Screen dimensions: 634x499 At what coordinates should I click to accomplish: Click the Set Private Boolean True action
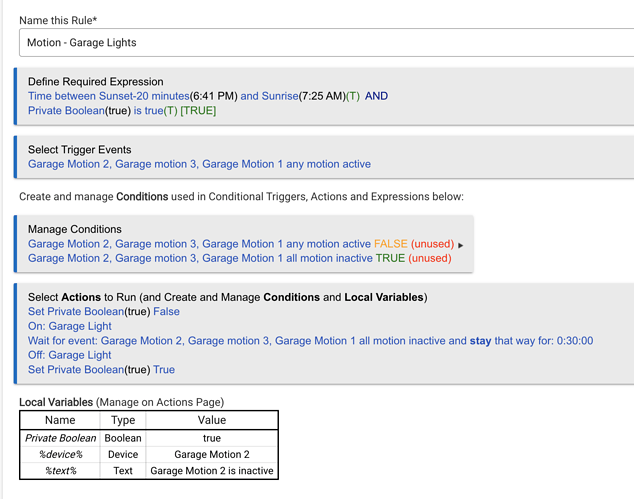click(x=101, y=369)
